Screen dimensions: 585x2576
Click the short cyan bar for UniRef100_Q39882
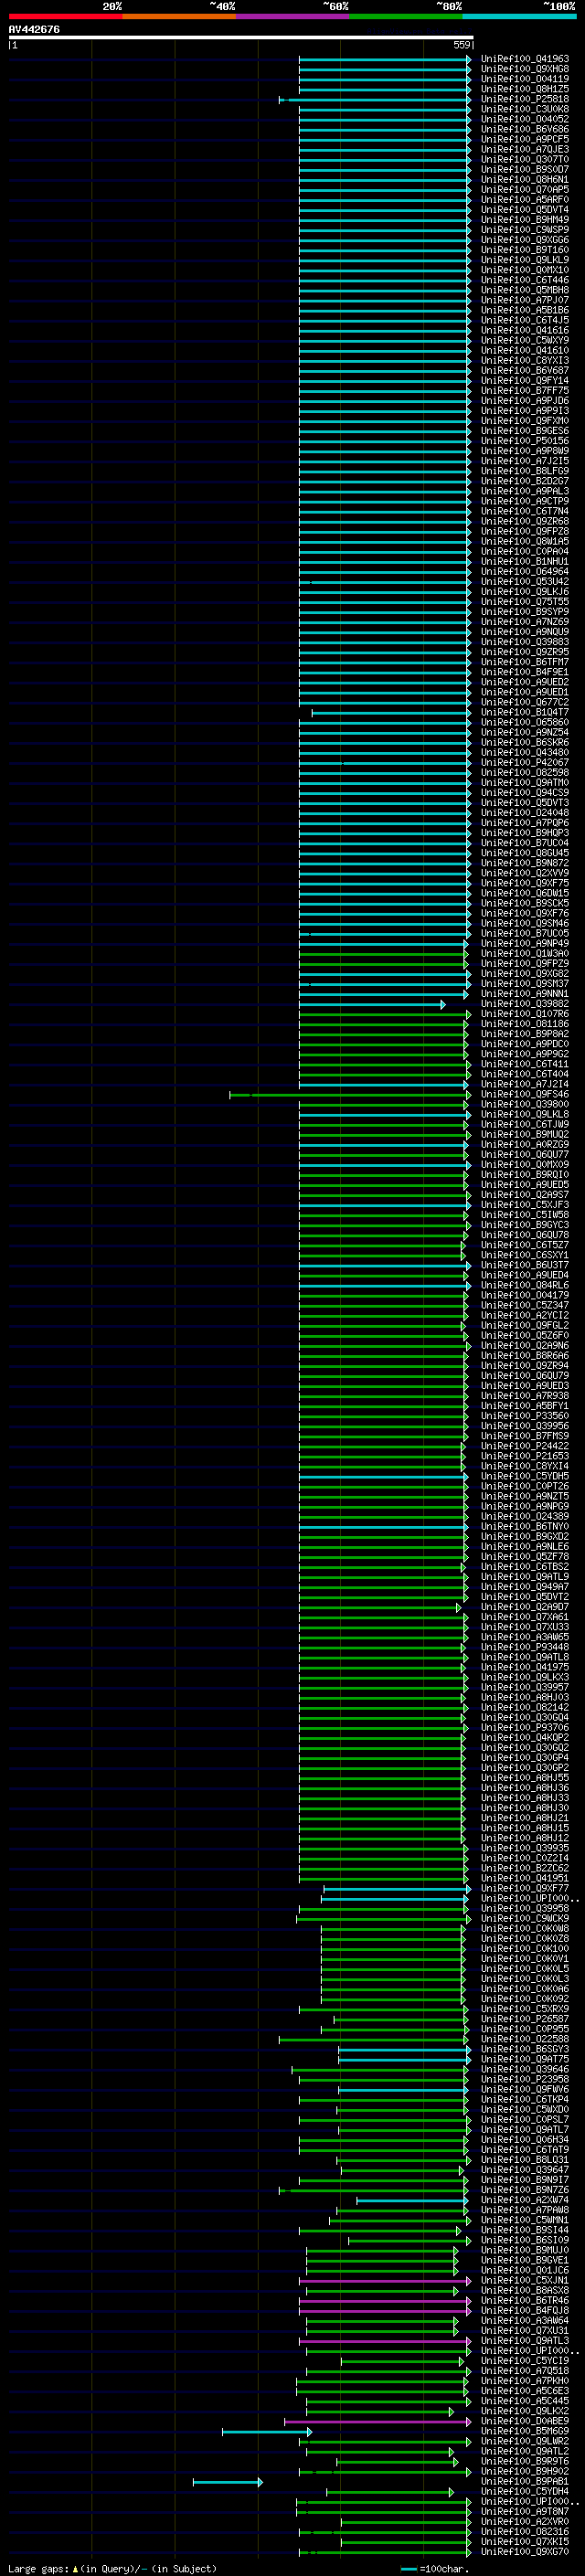point(372,1004)
